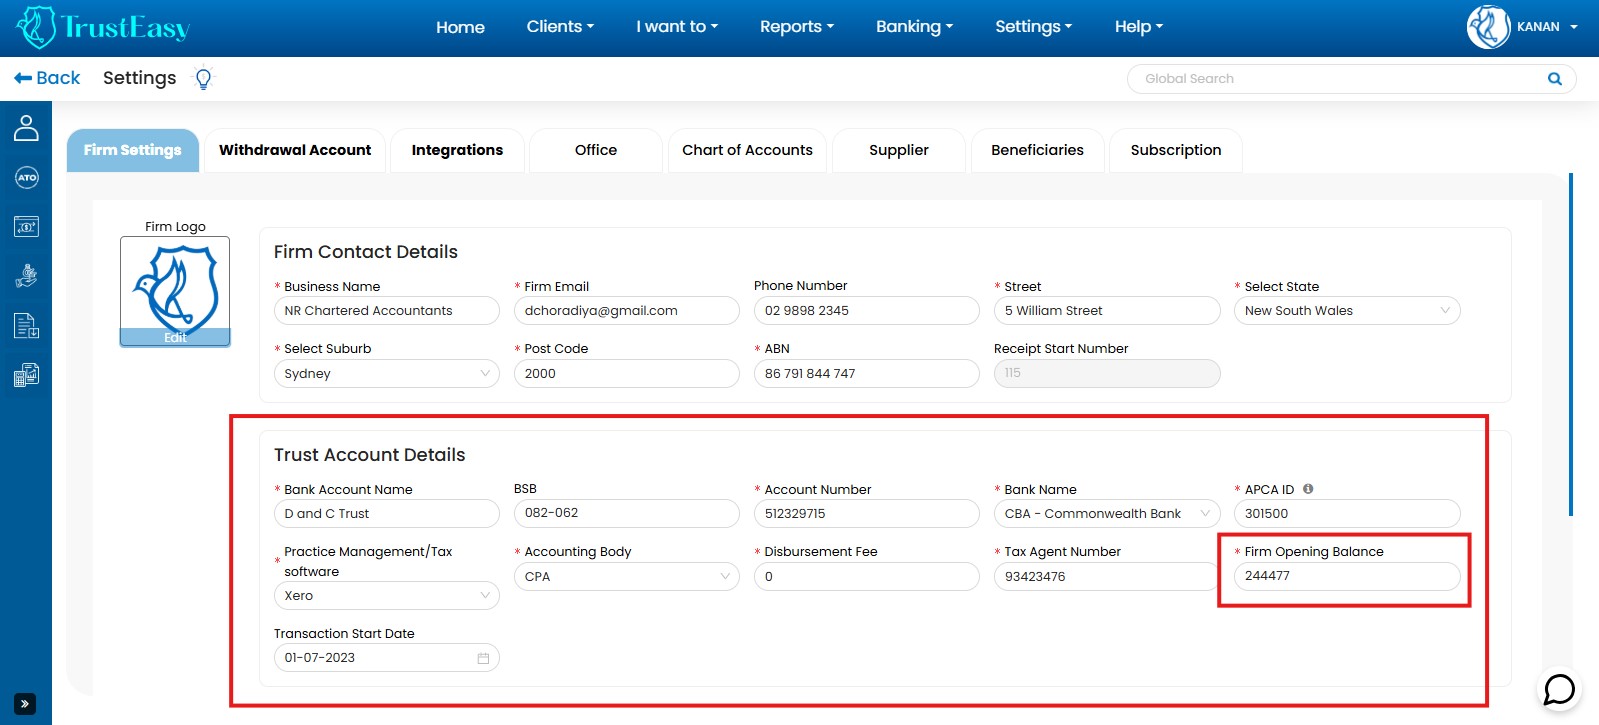The width and height of the screenshot is (1599, 725).
Task: Click the Global Search magnifier icon
Action: coord(1554,79)
